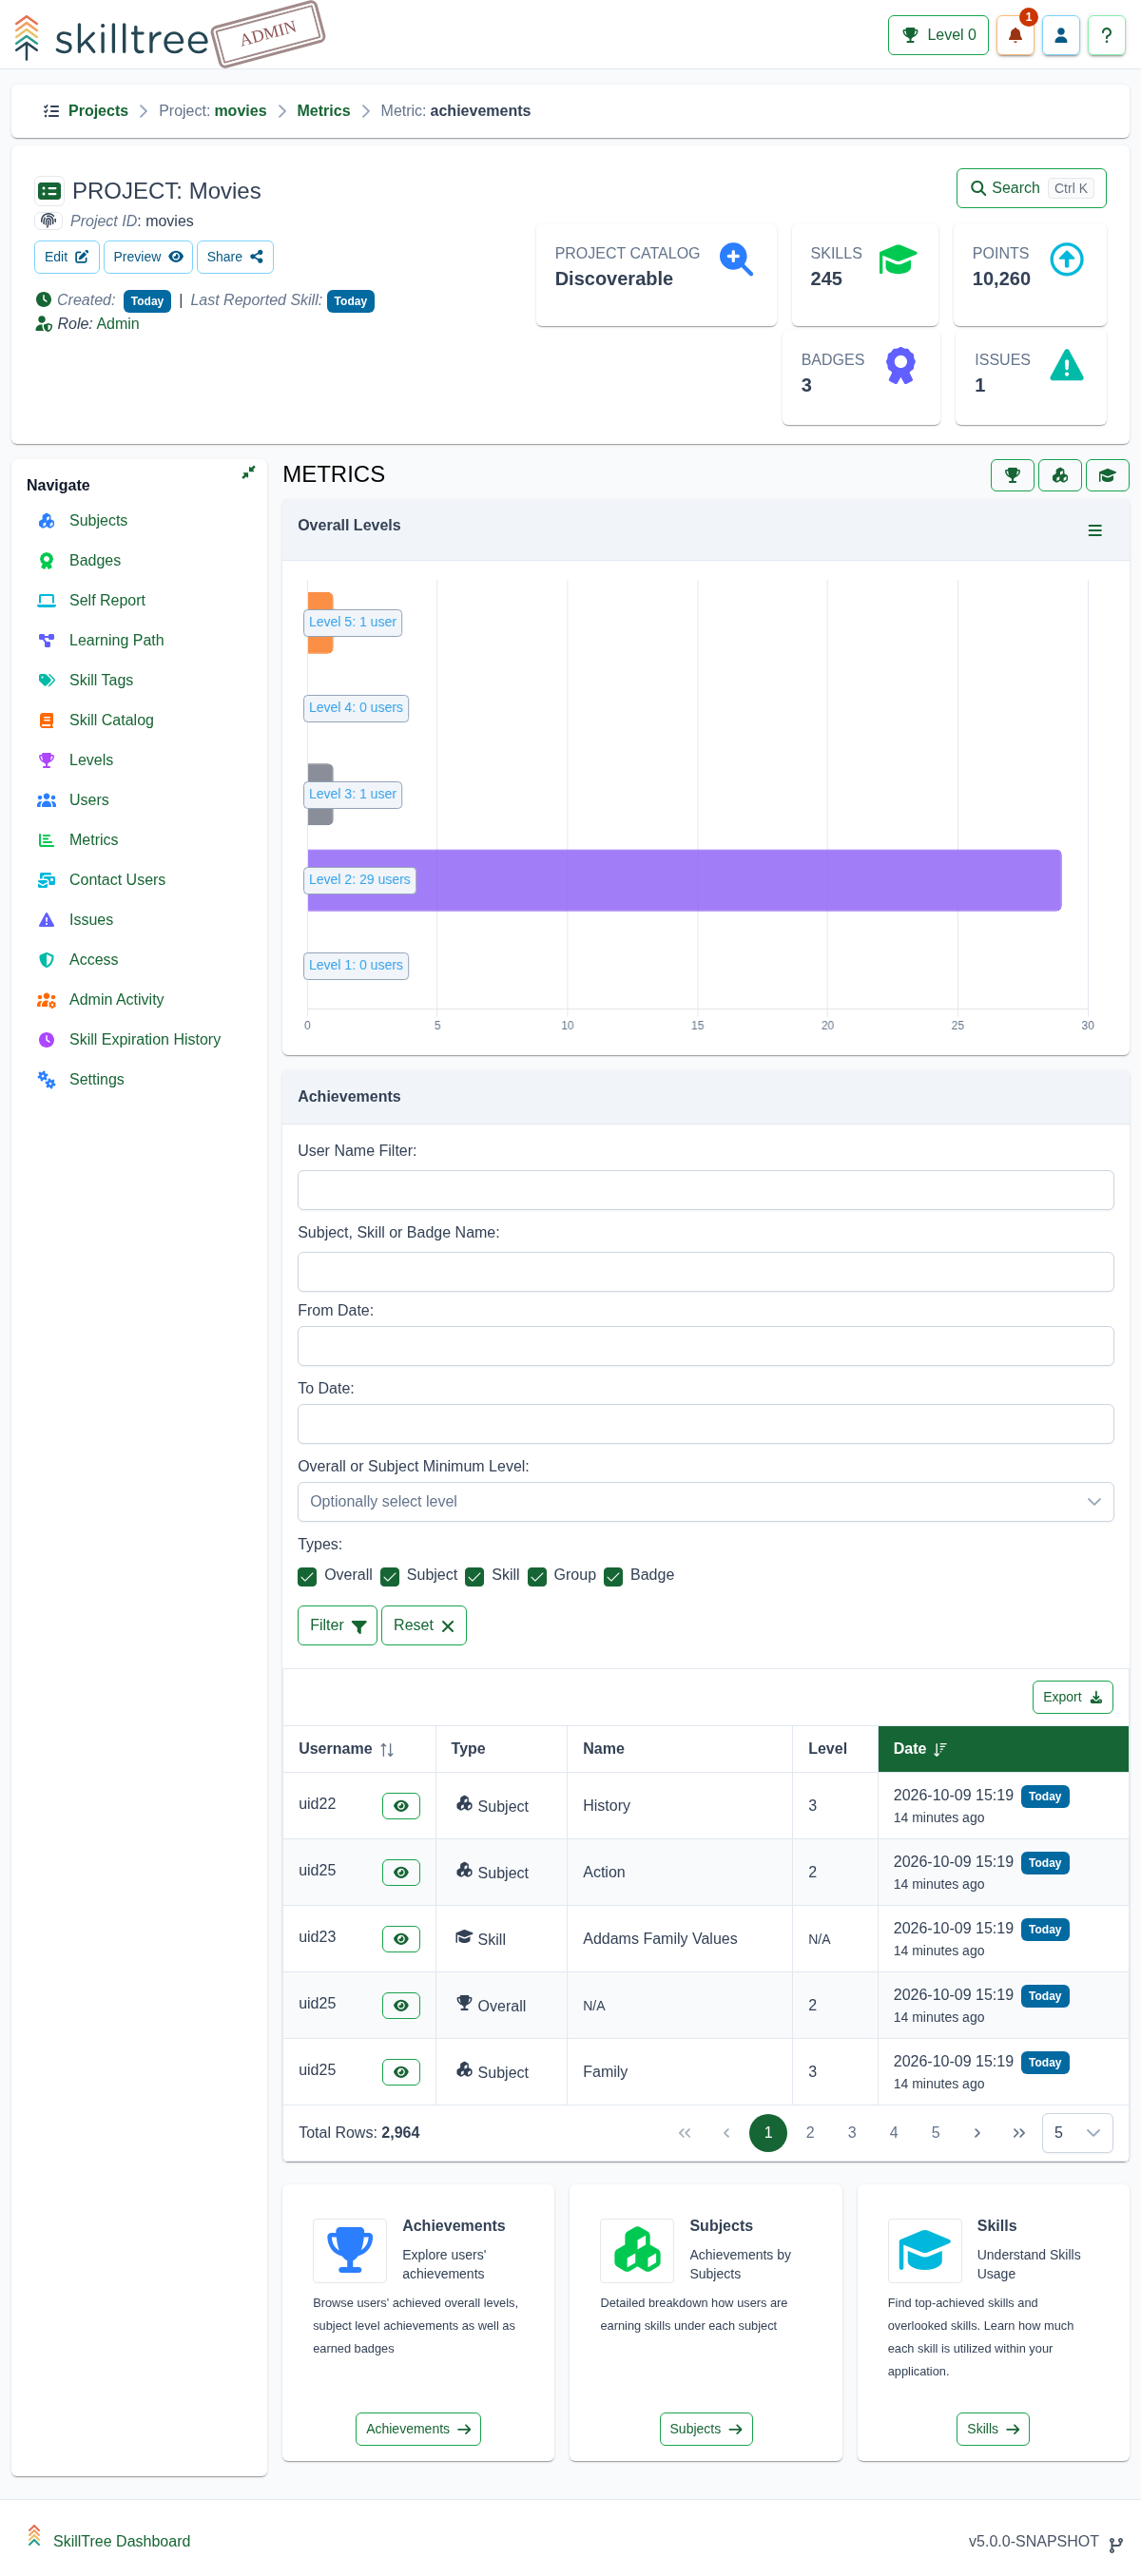Go to page 3 of results

(x=851, y=2133)
